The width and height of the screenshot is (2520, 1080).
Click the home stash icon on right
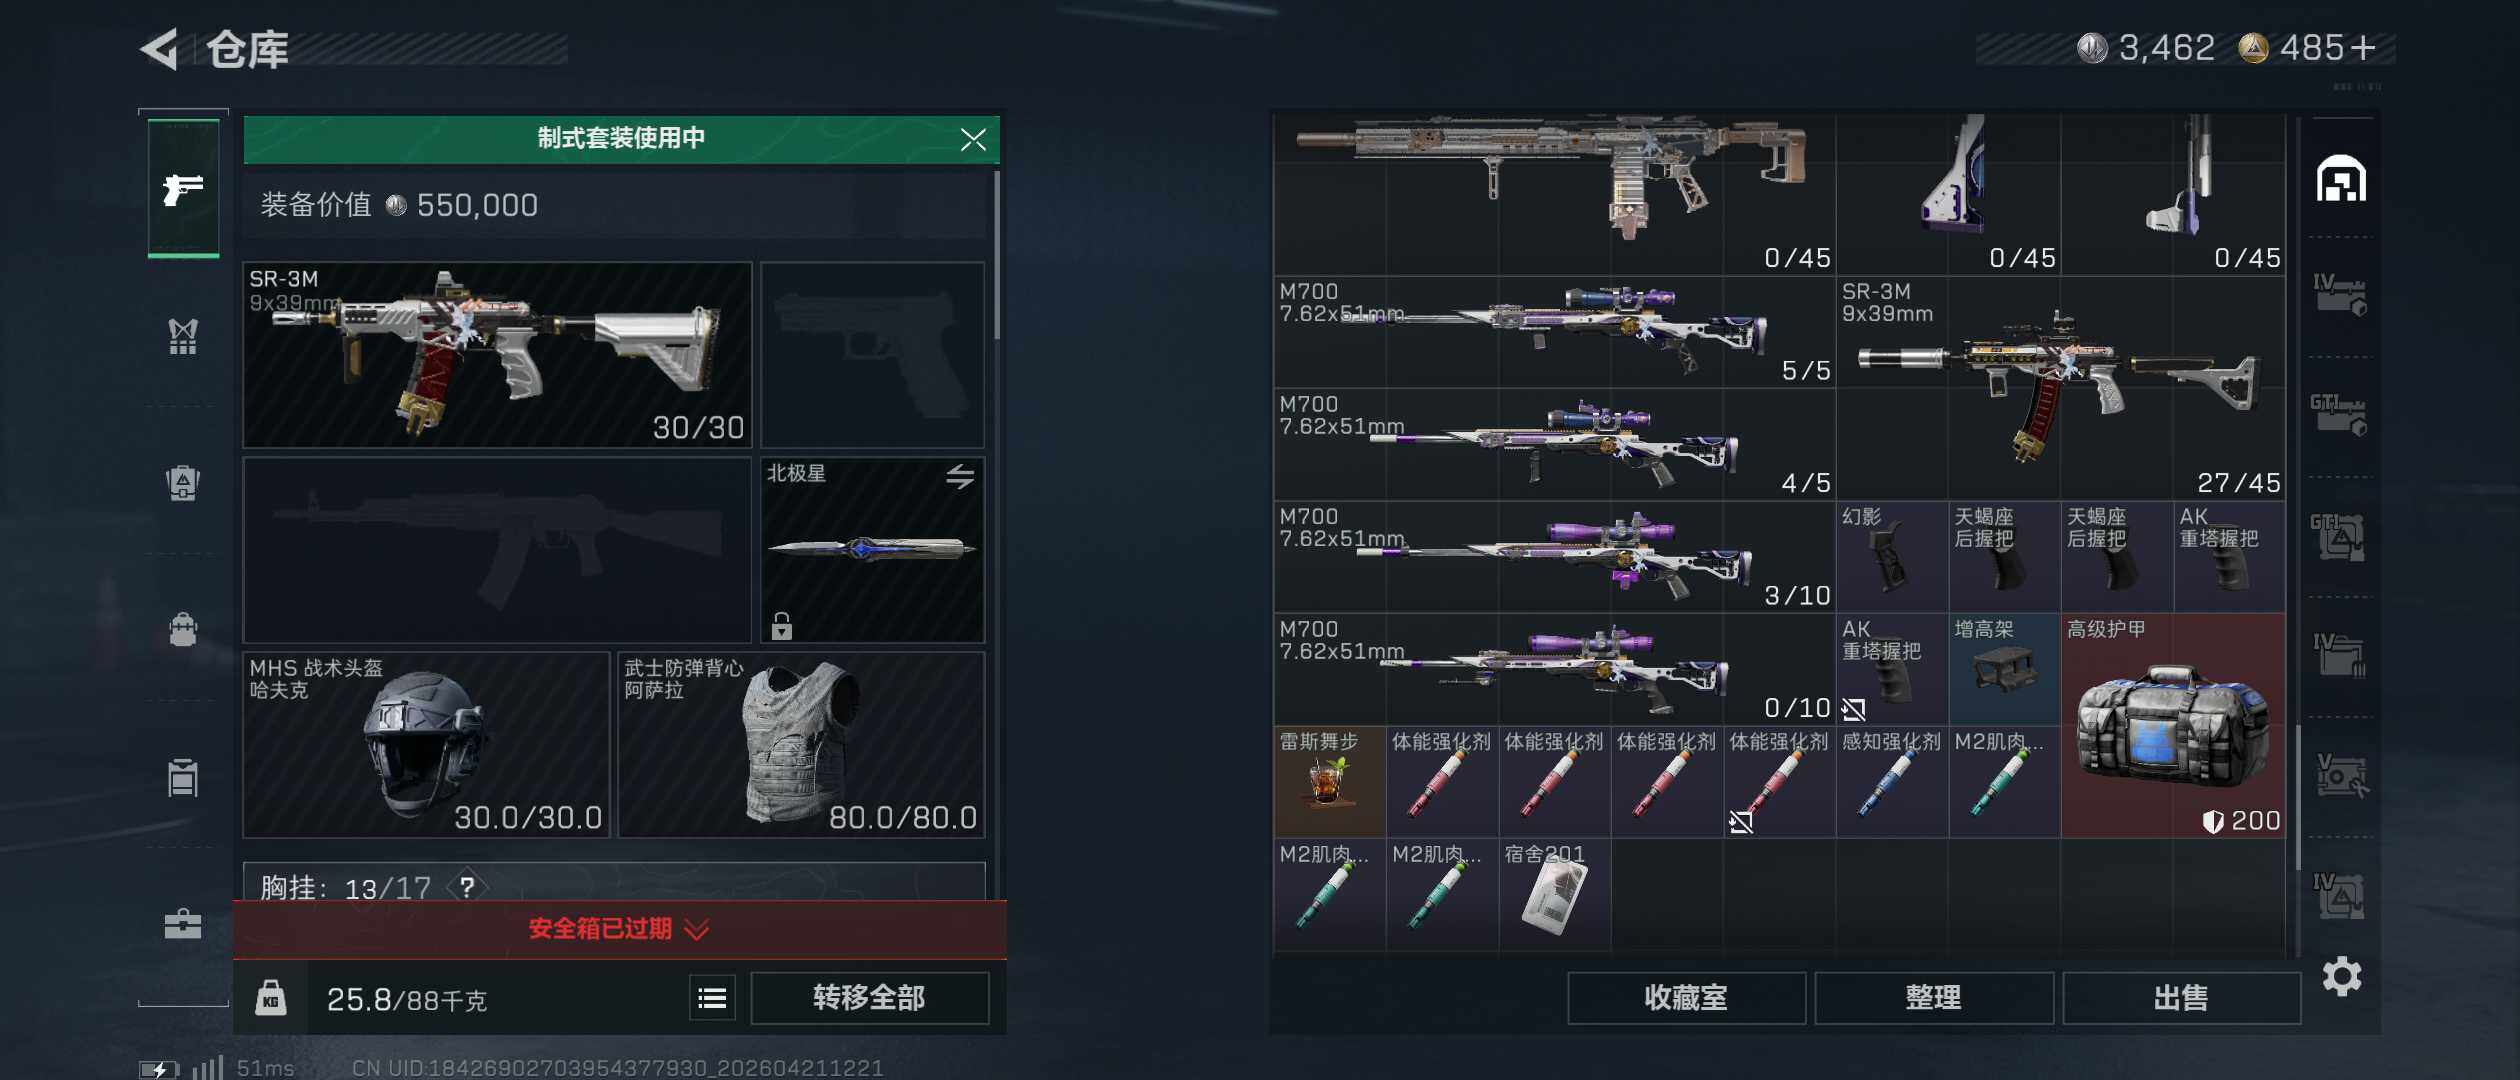coord(2341,179)
